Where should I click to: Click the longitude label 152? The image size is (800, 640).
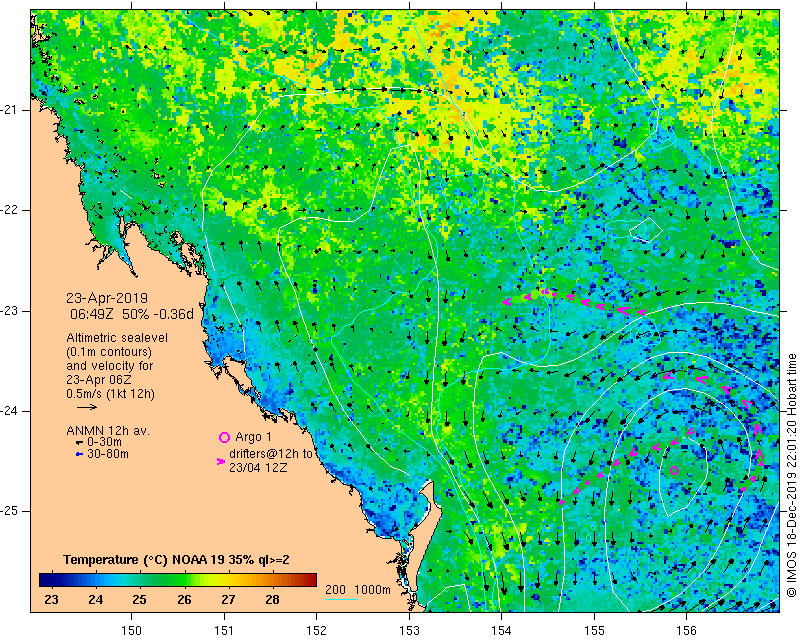pyautogui.click(x=316, y=631)
